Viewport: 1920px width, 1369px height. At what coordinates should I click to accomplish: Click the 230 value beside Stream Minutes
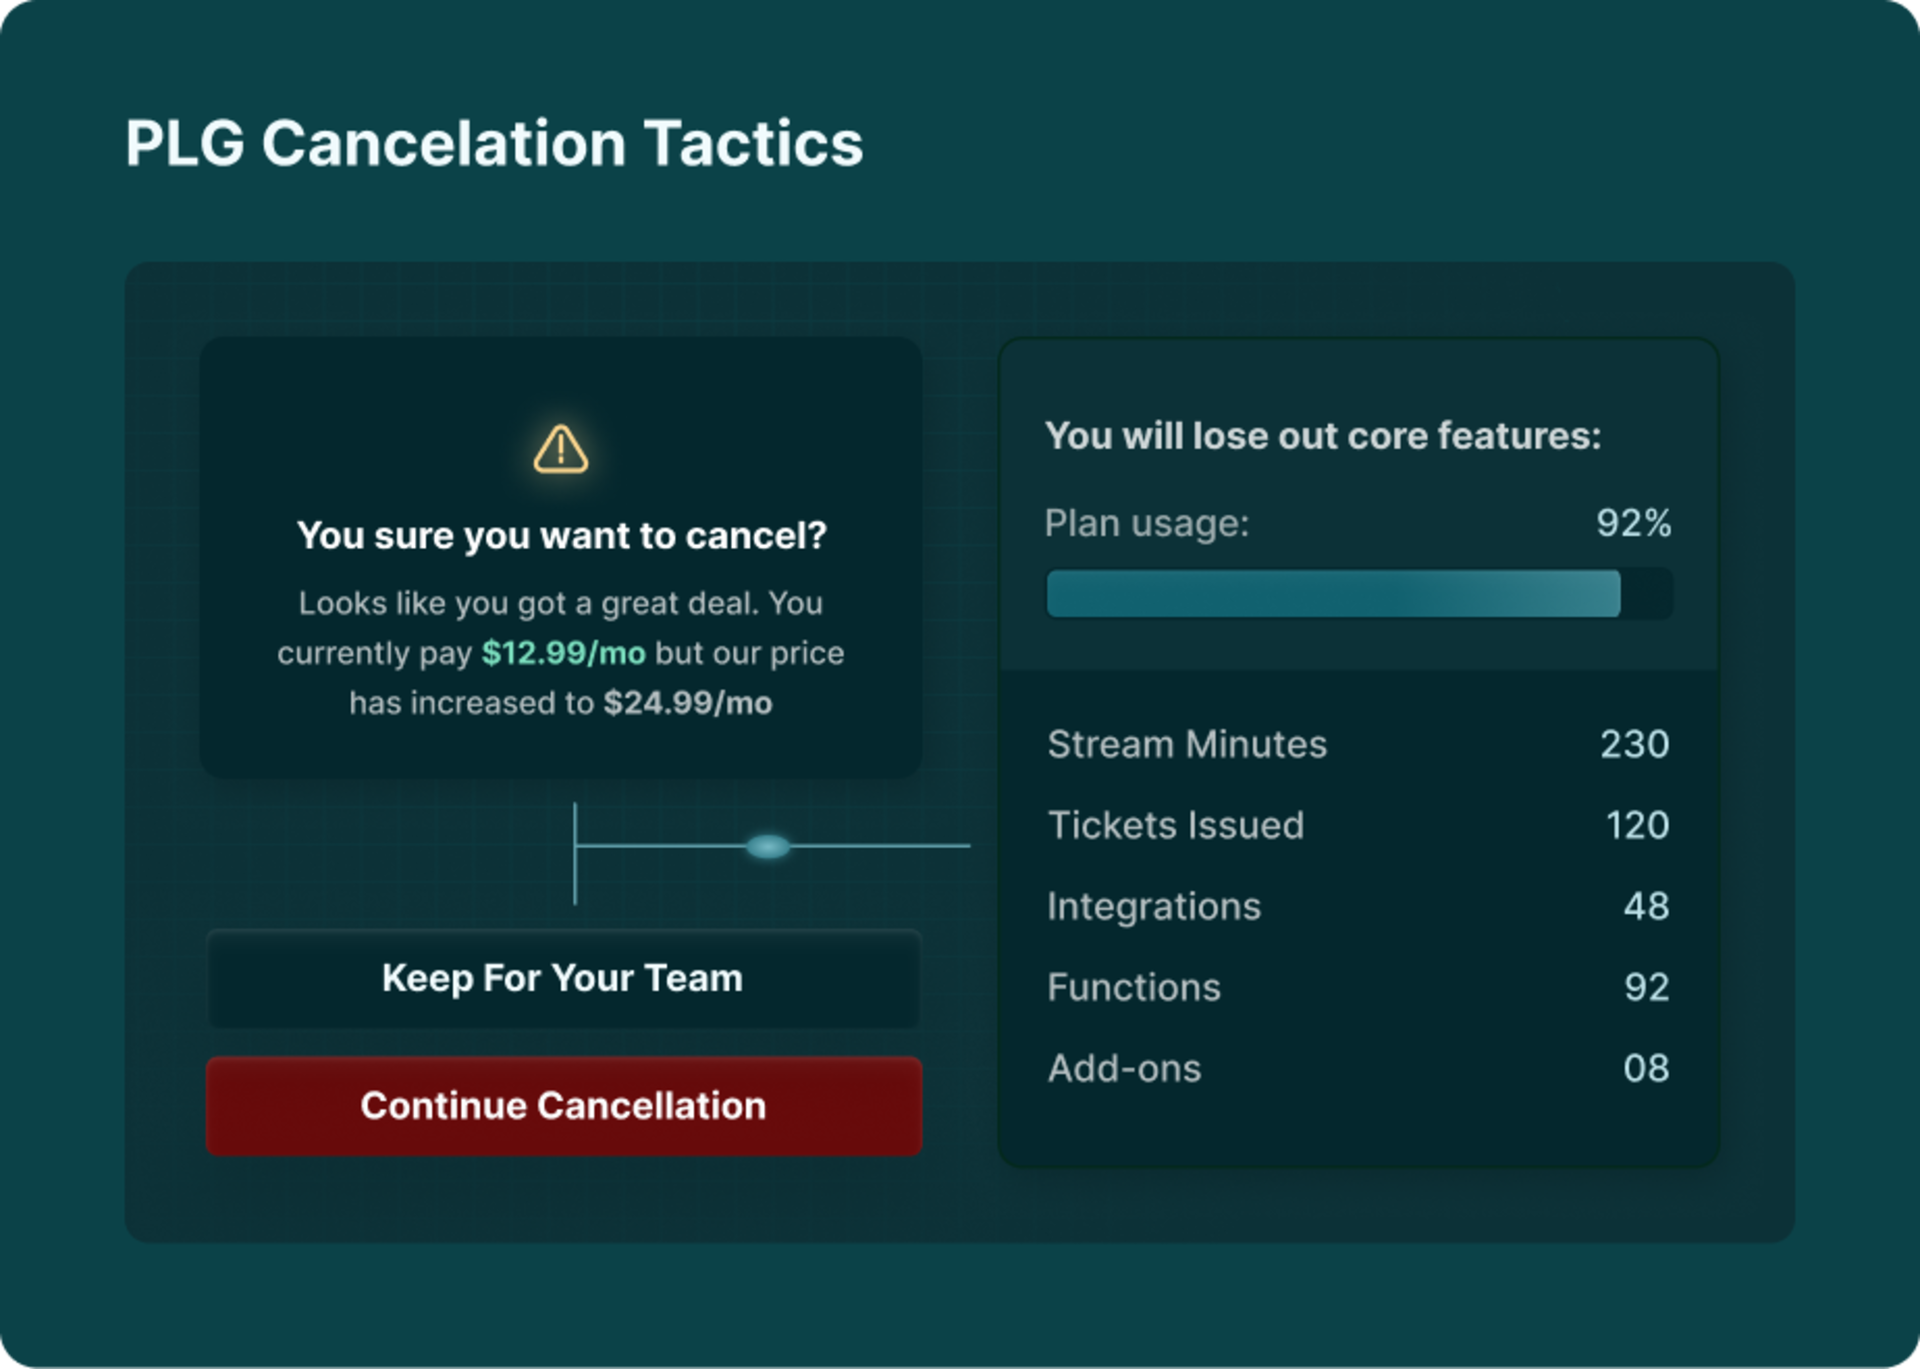pos(1638,744)
